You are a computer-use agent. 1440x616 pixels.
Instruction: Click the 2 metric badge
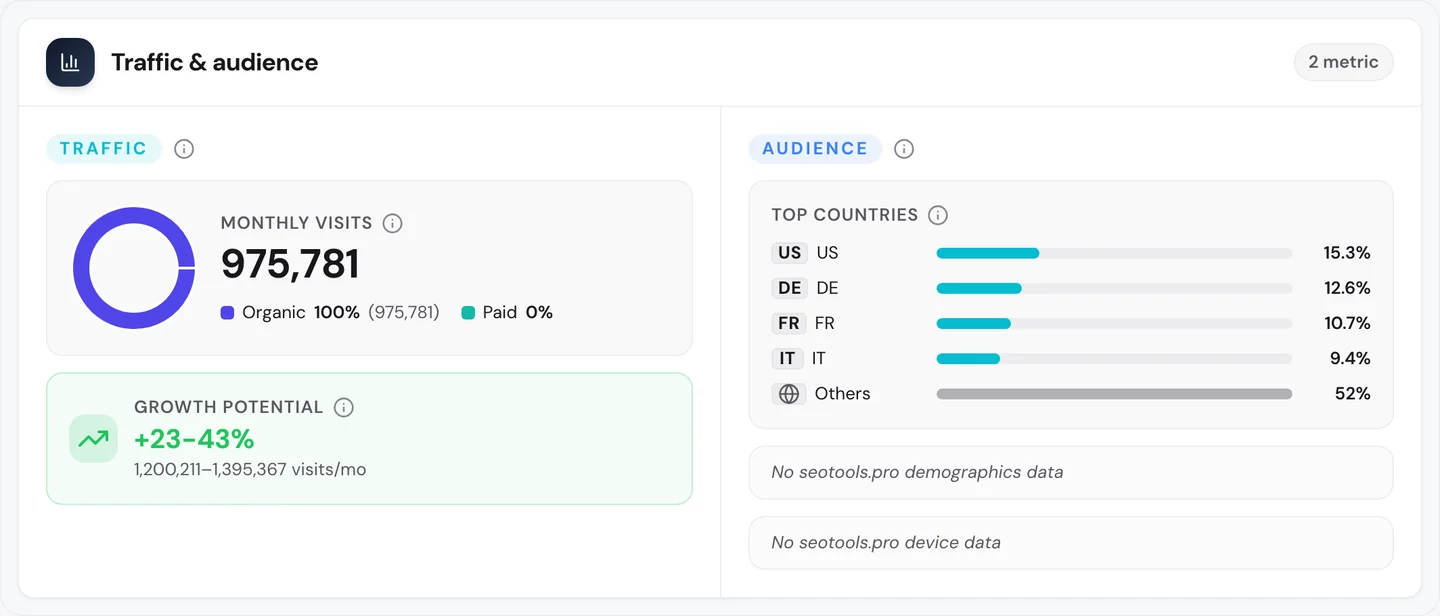click(1343, 62)
